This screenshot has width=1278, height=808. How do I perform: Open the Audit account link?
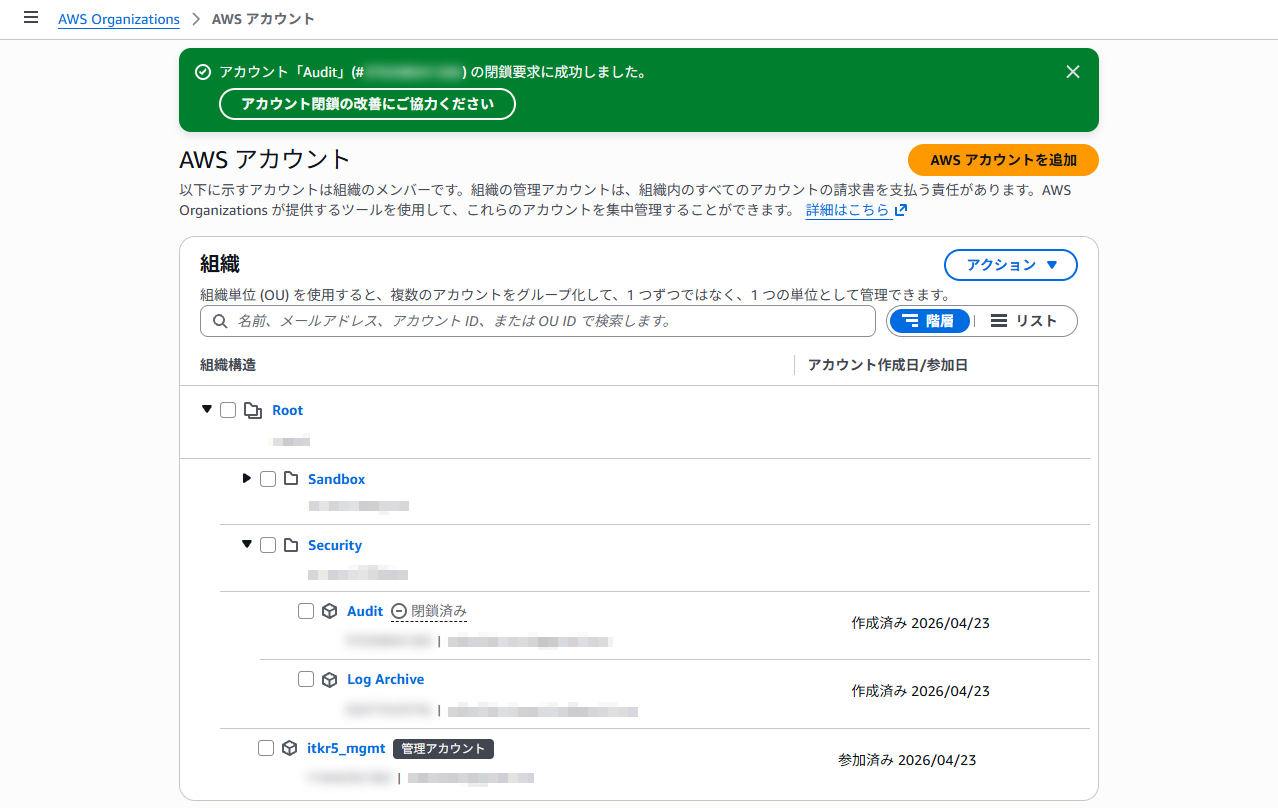(365, 611)
